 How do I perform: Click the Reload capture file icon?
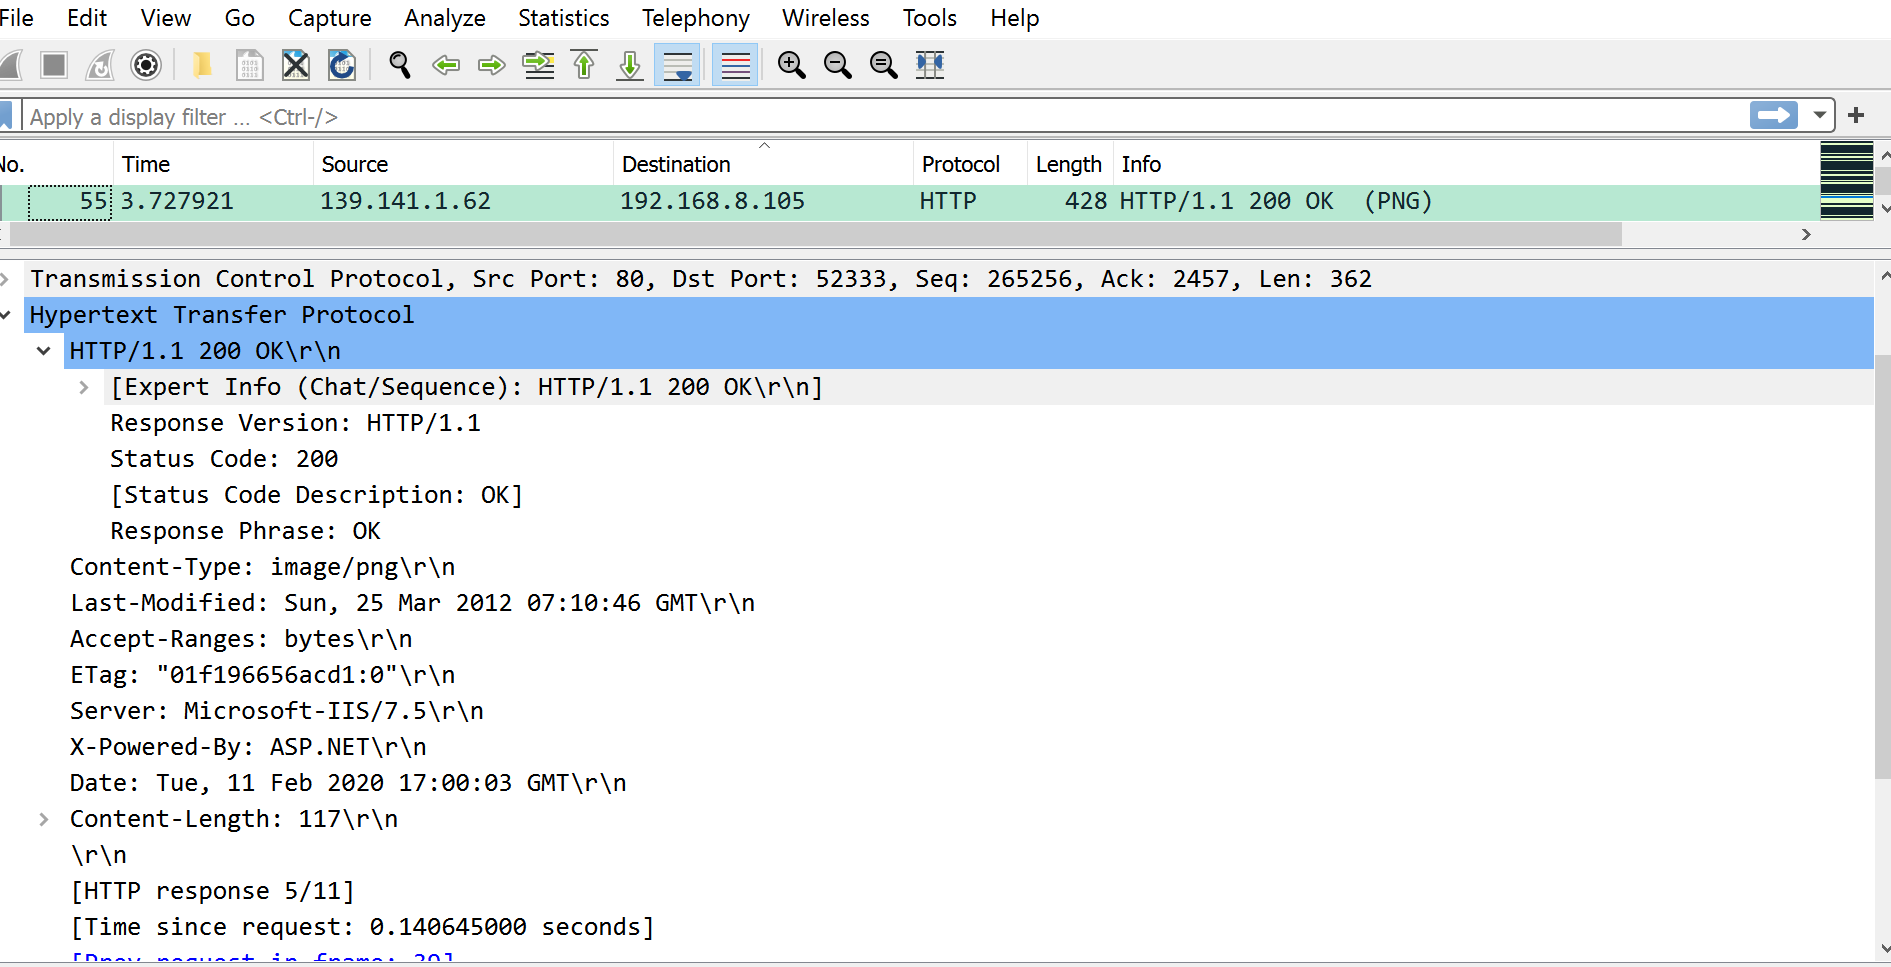(341, 65)
